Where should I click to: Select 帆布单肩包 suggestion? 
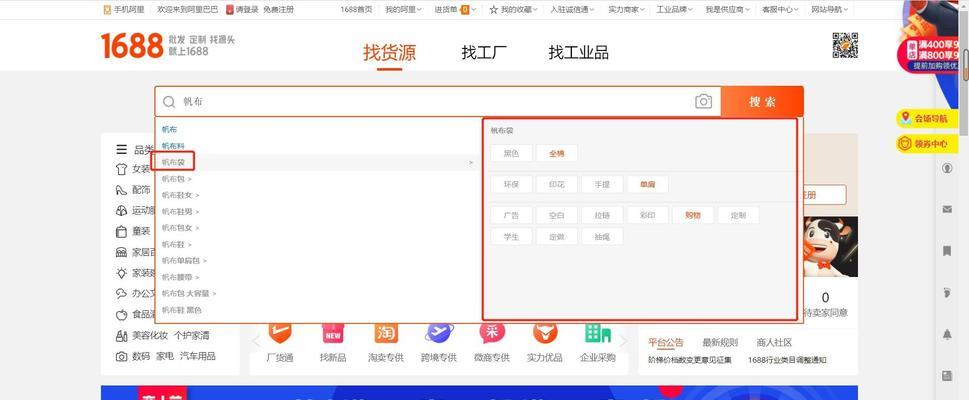[180, 261]
